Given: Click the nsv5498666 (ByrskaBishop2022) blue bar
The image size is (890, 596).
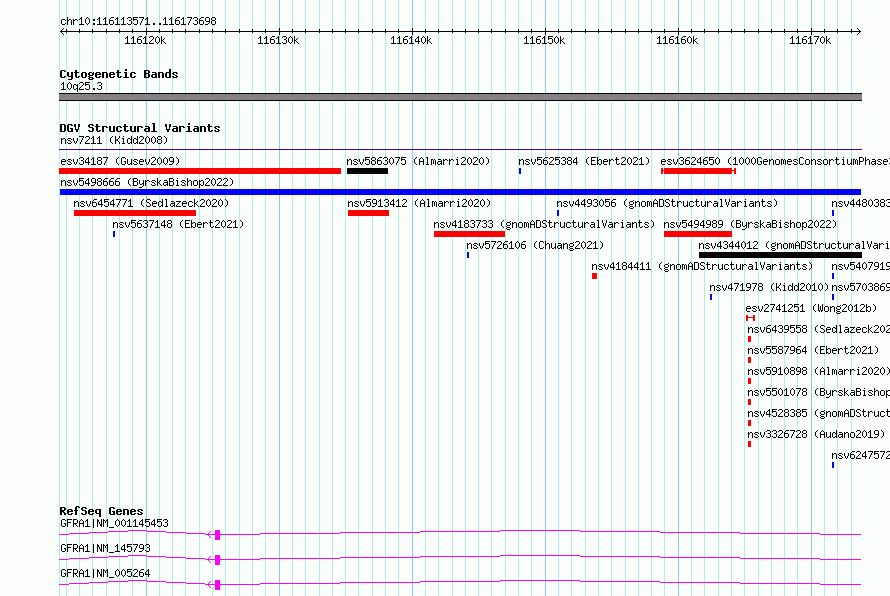Looking at the screenshot, I should [x=460, y=192].
